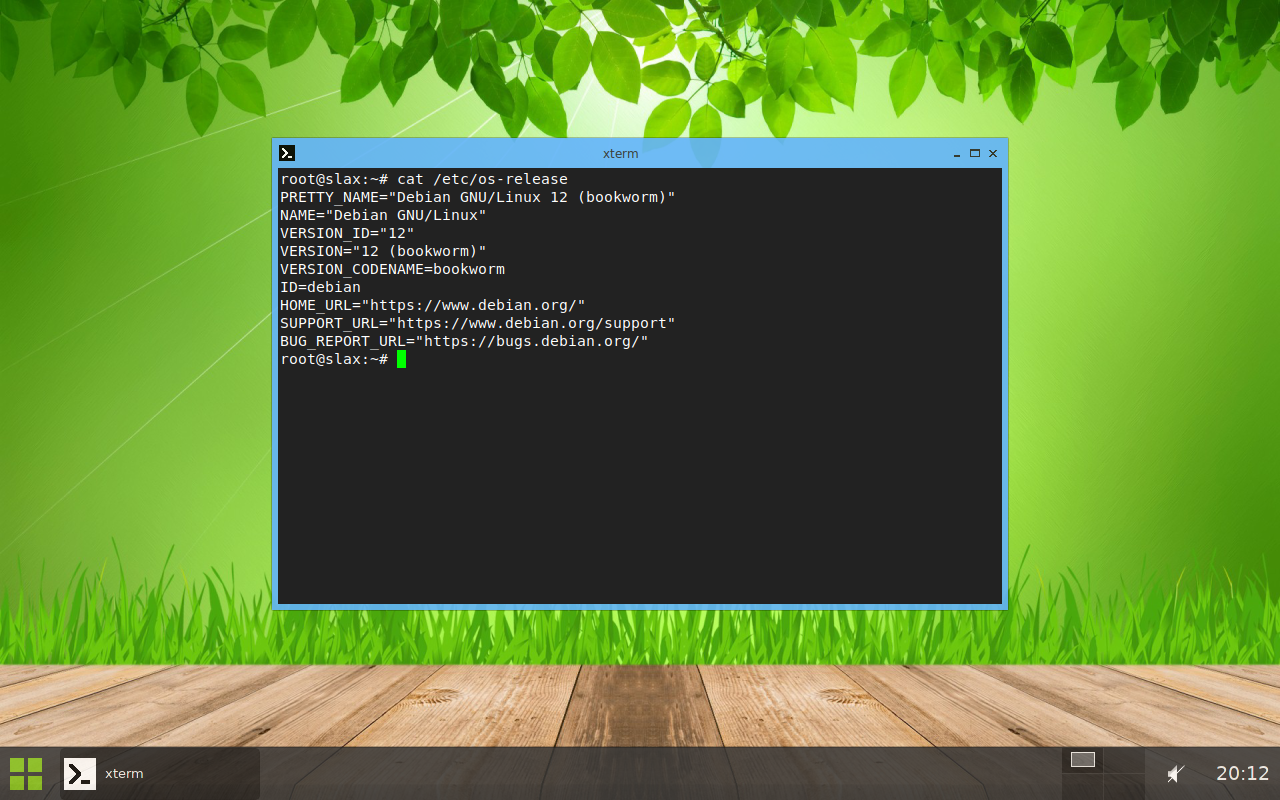Maximize the xterm window

coord(975,153)
